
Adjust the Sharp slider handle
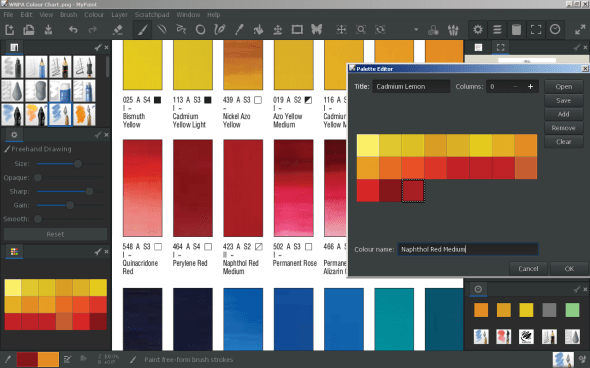pyautogui.click(x=89, y=191)
